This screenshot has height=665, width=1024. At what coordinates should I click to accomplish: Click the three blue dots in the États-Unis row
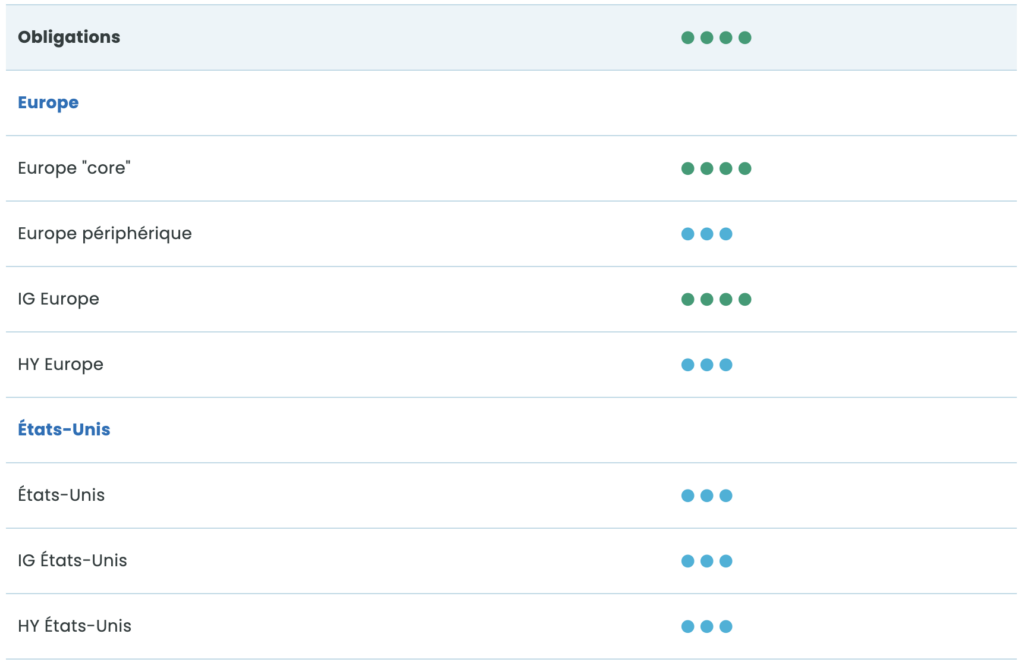tap(707, 496)
